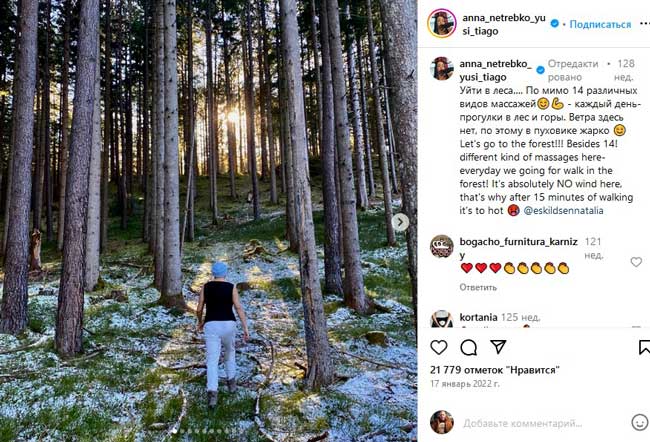Open kortania's profile avatar
Viewport: 650px width, 442px height.
point(441,319)
